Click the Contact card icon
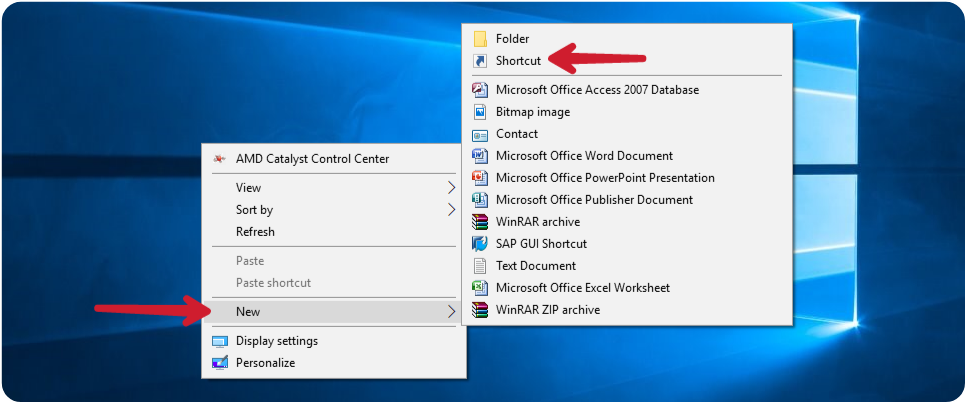Screen dimensions: 966x403 [480, 134]
